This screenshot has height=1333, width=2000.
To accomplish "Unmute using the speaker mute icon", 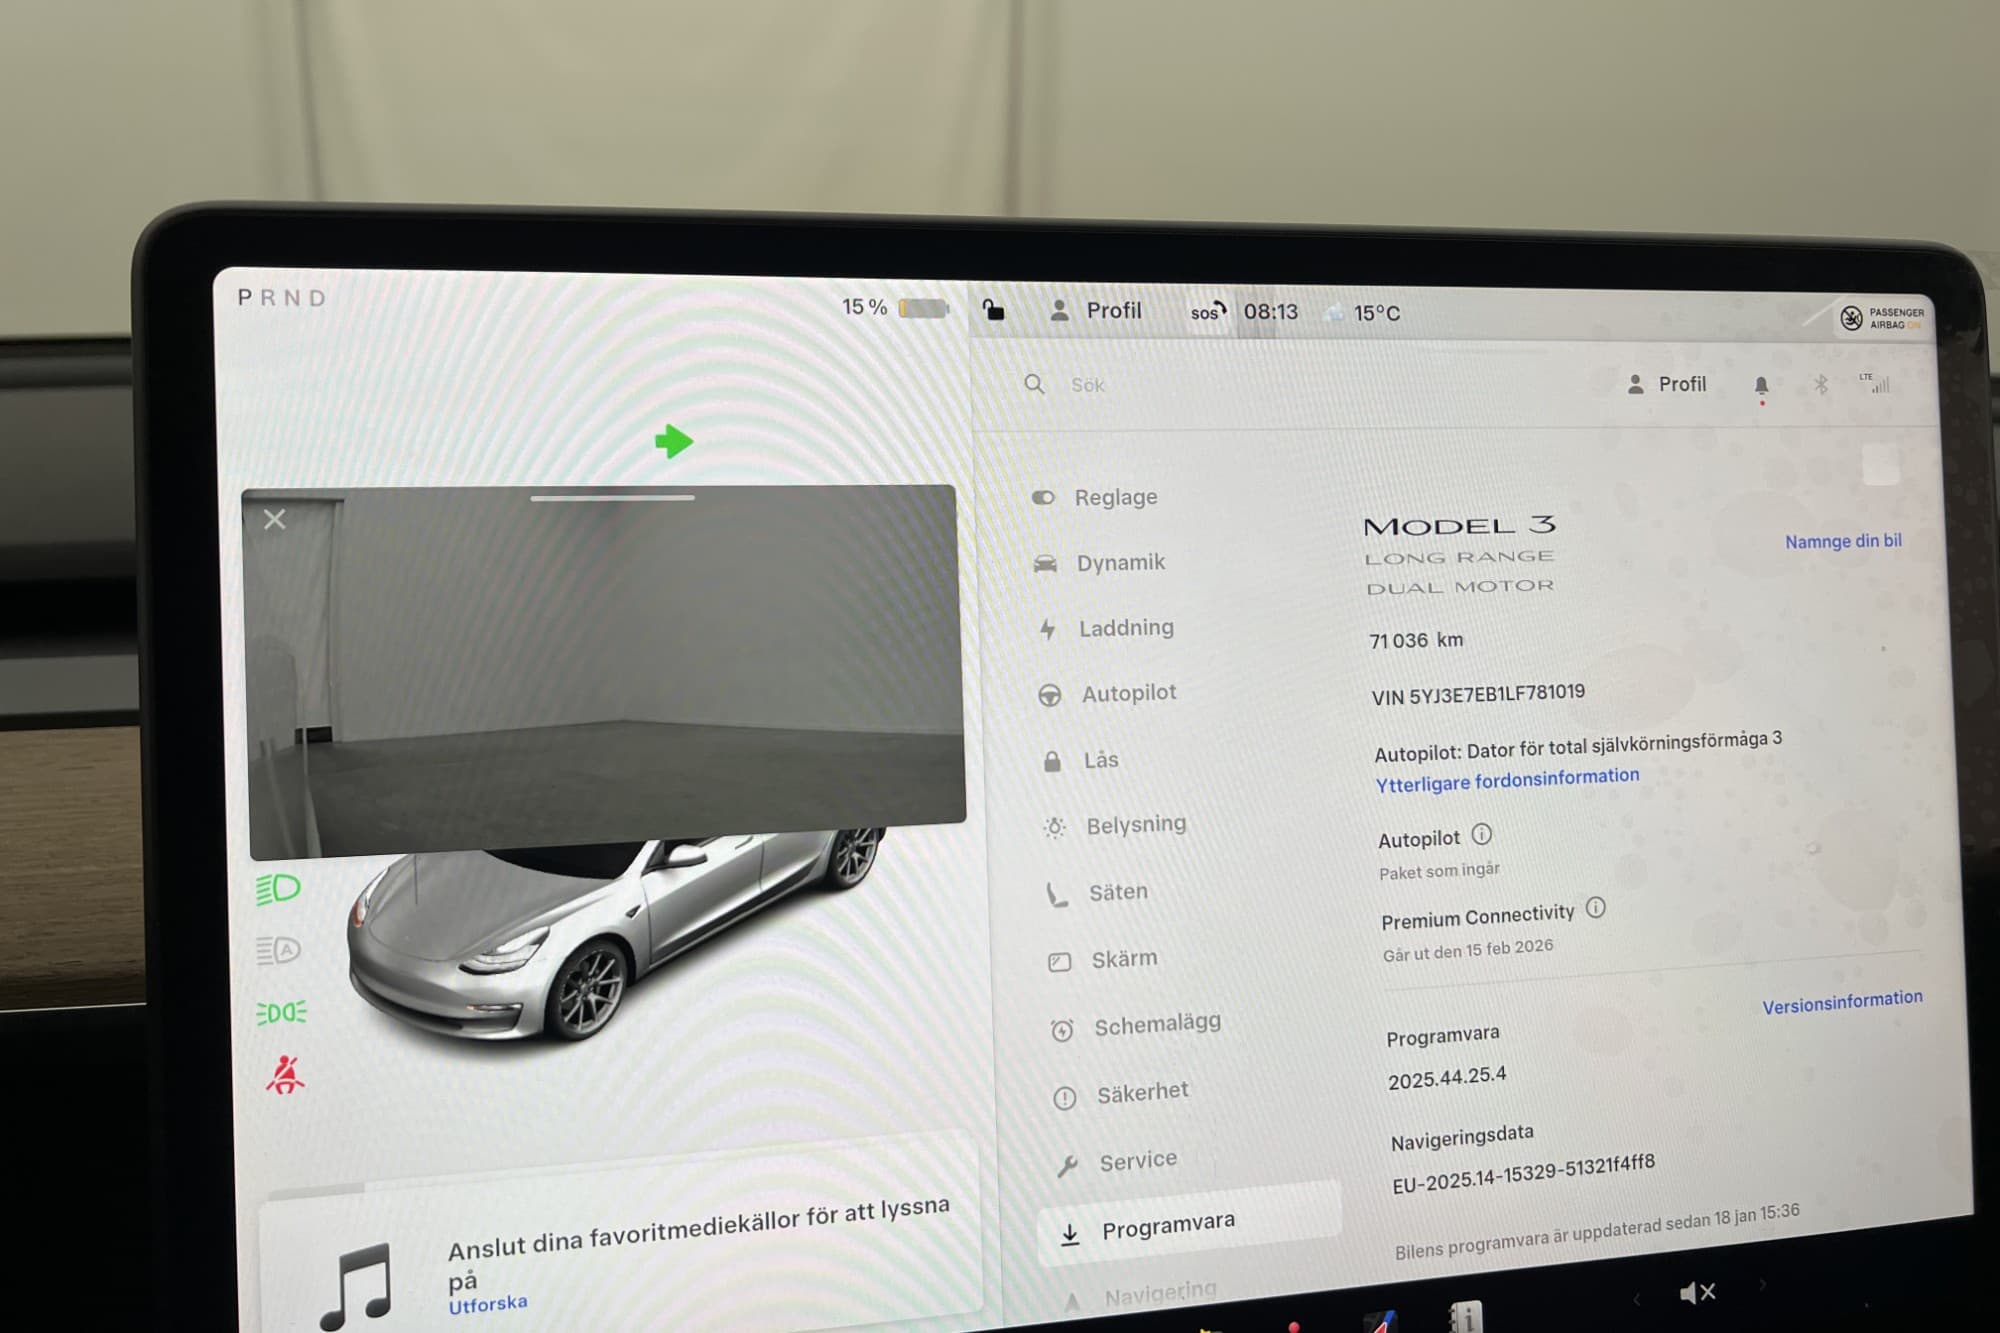I will 1697,1293.
